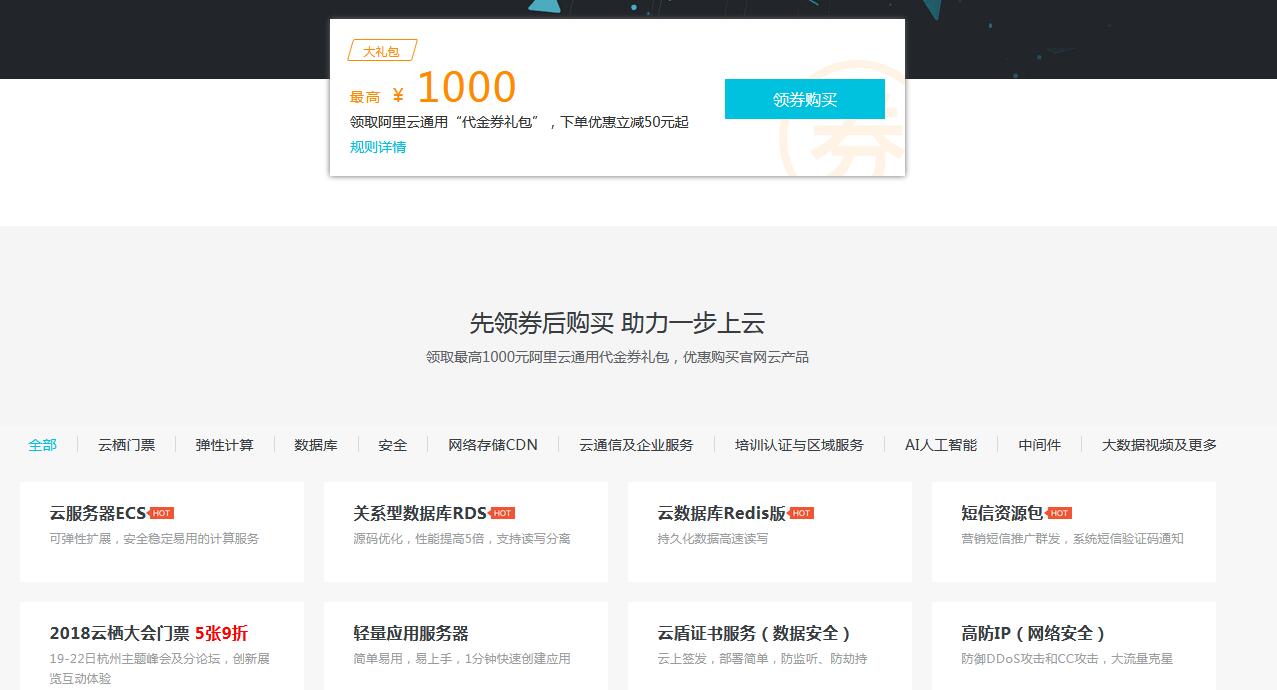The image size is (1277, 690).
Task: Click the description 持久化数据高速读写
Action: 713,538
